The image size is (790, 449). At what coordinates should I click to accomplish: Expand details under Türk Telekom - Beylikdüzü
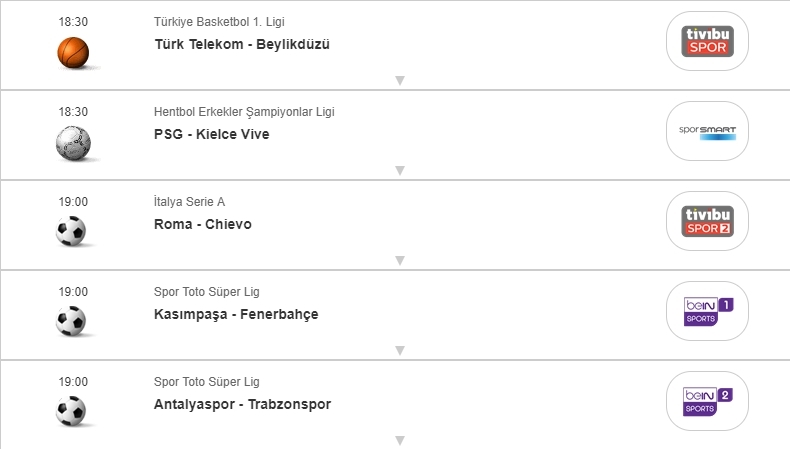399,80
